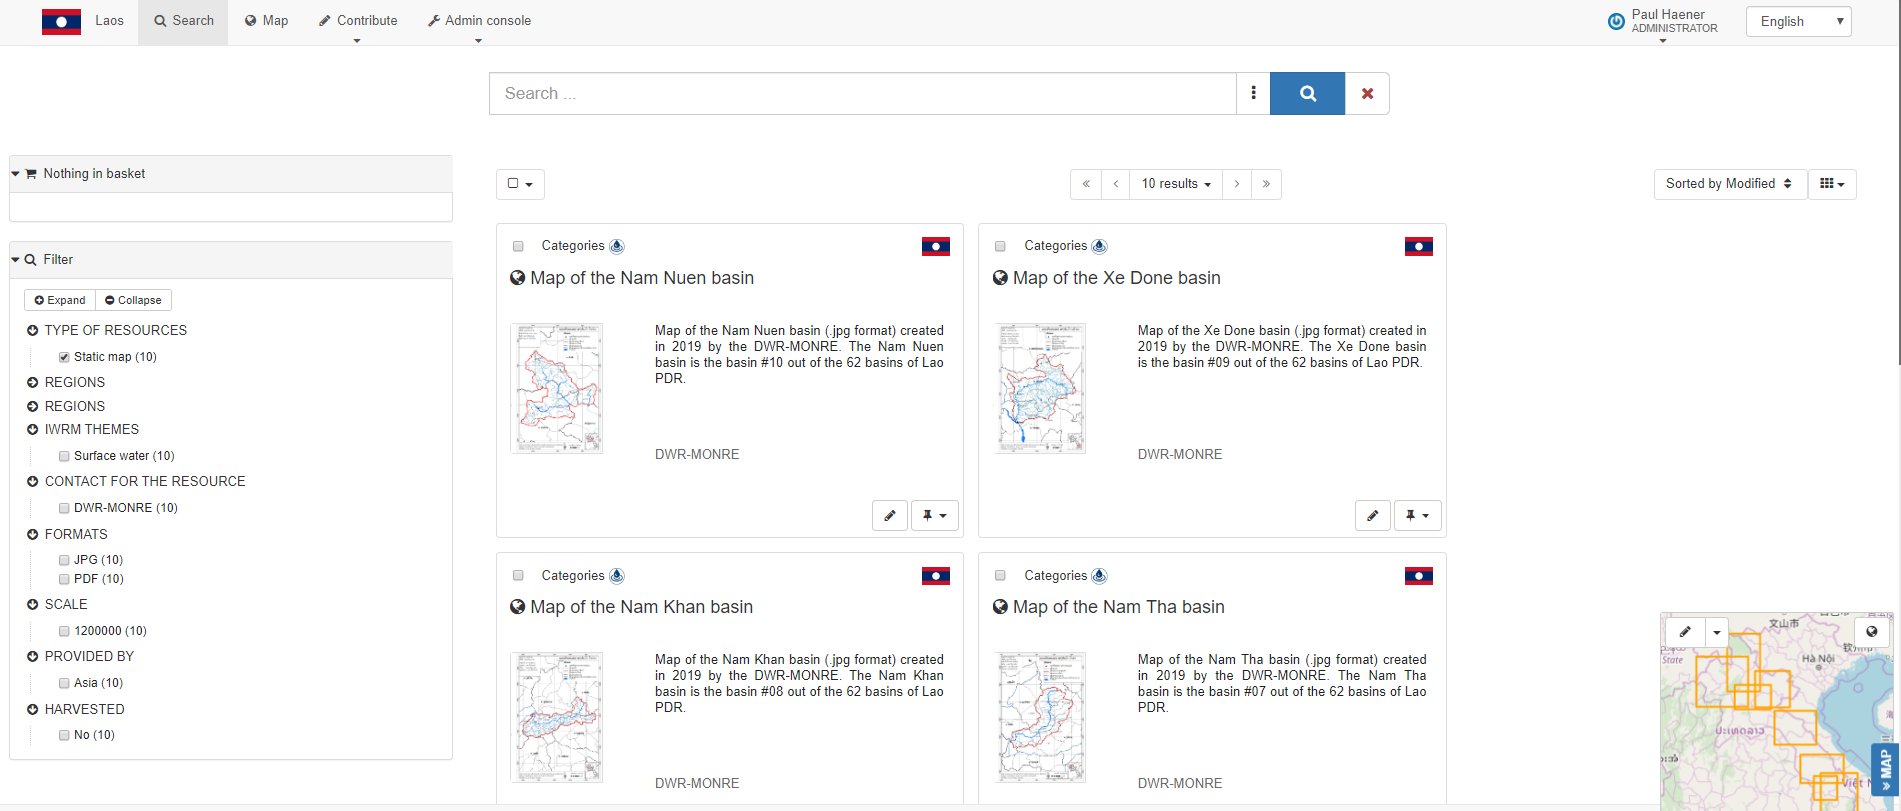Image resolution: width=1901 pixels, height=811 pixels.
Task: Jump to the last results page
Action: point(1266,184)
